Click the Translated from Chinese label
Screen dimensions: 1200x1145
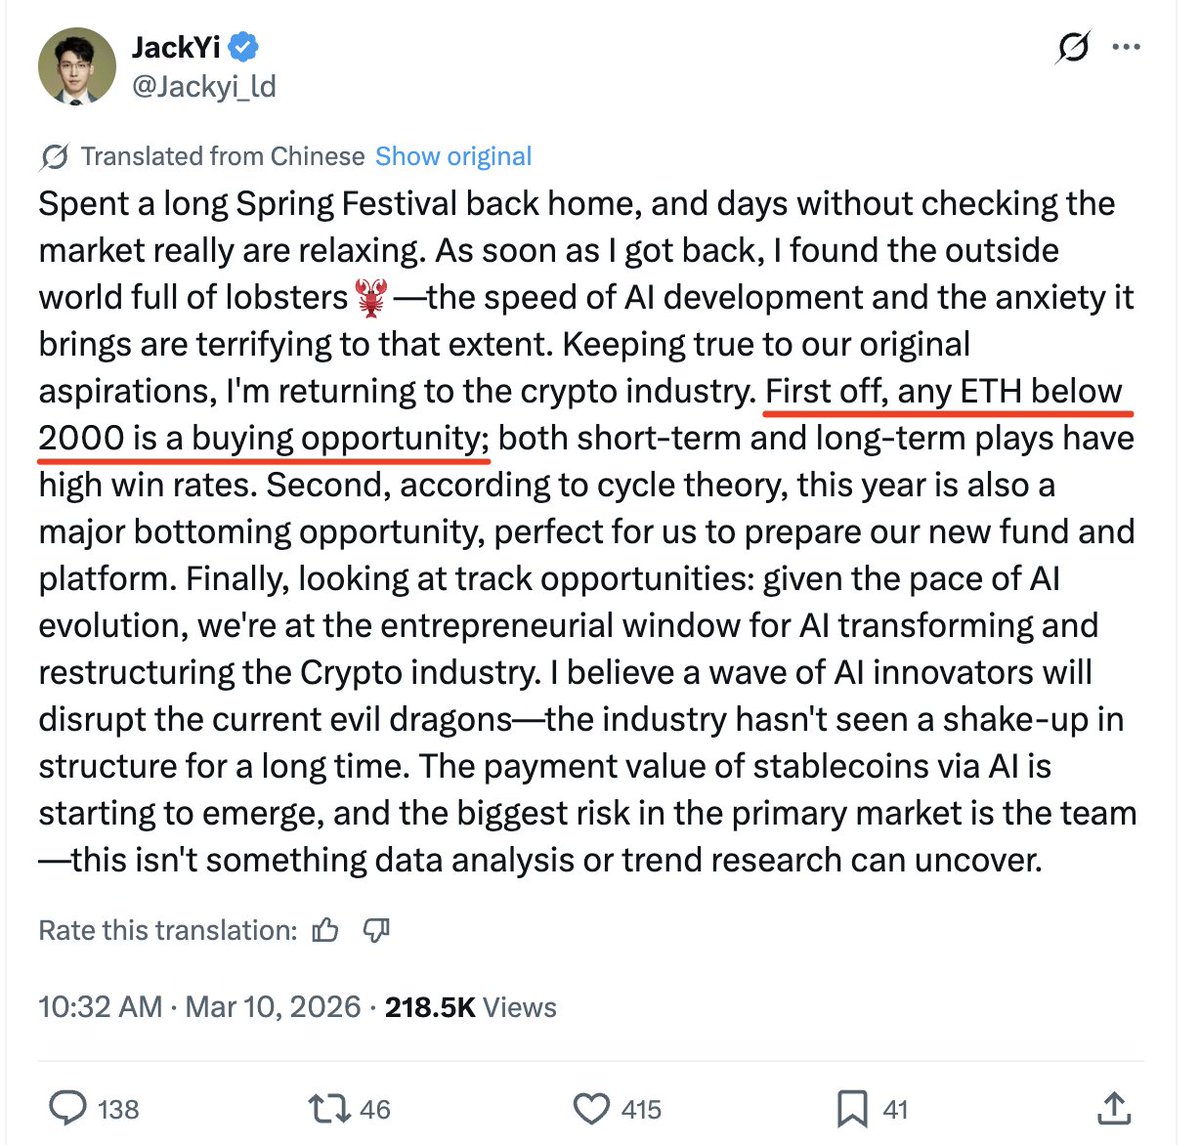coord(222,157)
